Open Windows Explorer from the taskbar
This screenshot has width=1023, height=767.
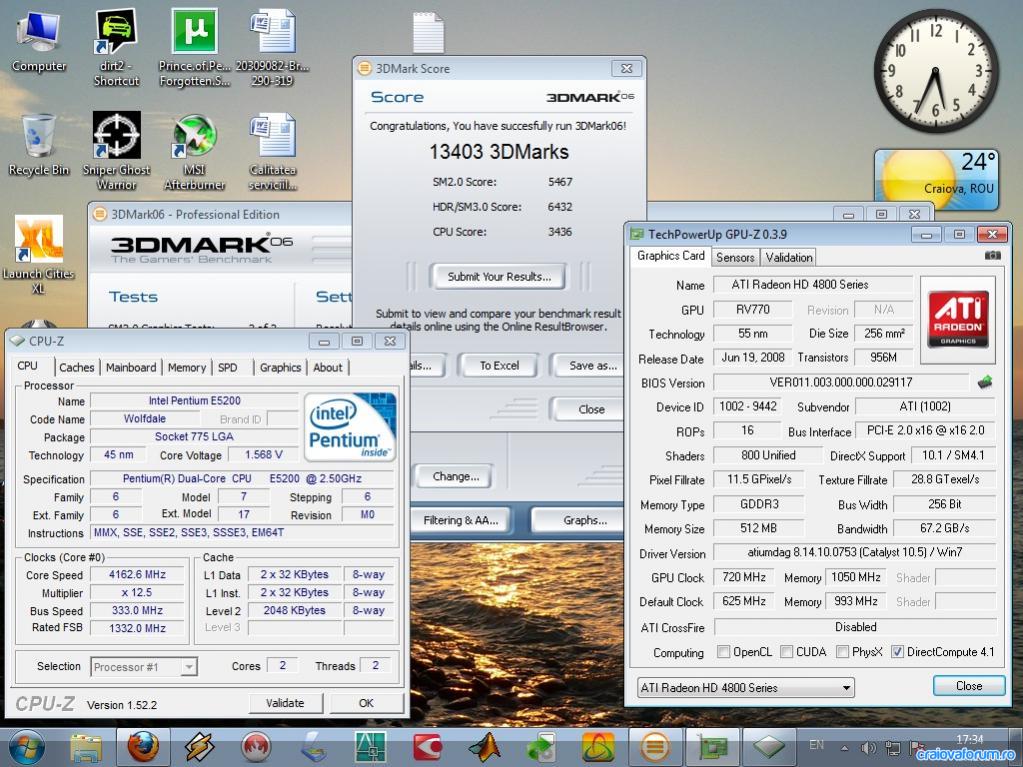86,747
